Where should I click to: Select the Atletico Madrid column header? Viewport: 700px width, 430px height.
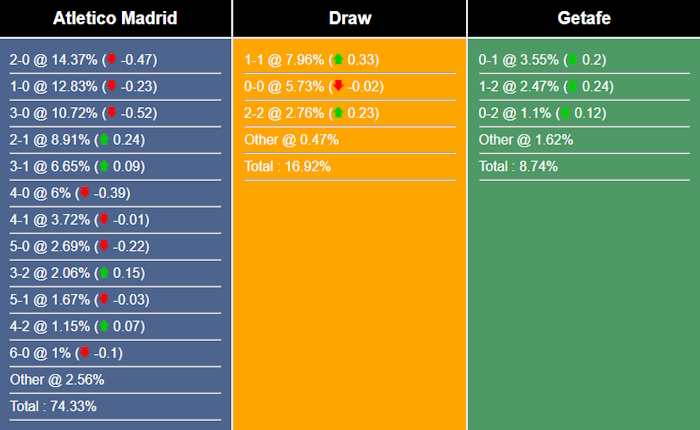(116, 18)
